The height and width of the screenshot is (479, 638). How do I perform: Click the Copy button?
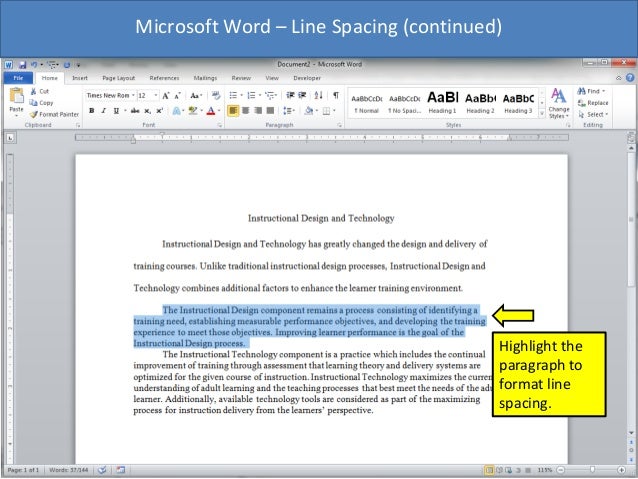pyautogui.click(x=42, y=103)
